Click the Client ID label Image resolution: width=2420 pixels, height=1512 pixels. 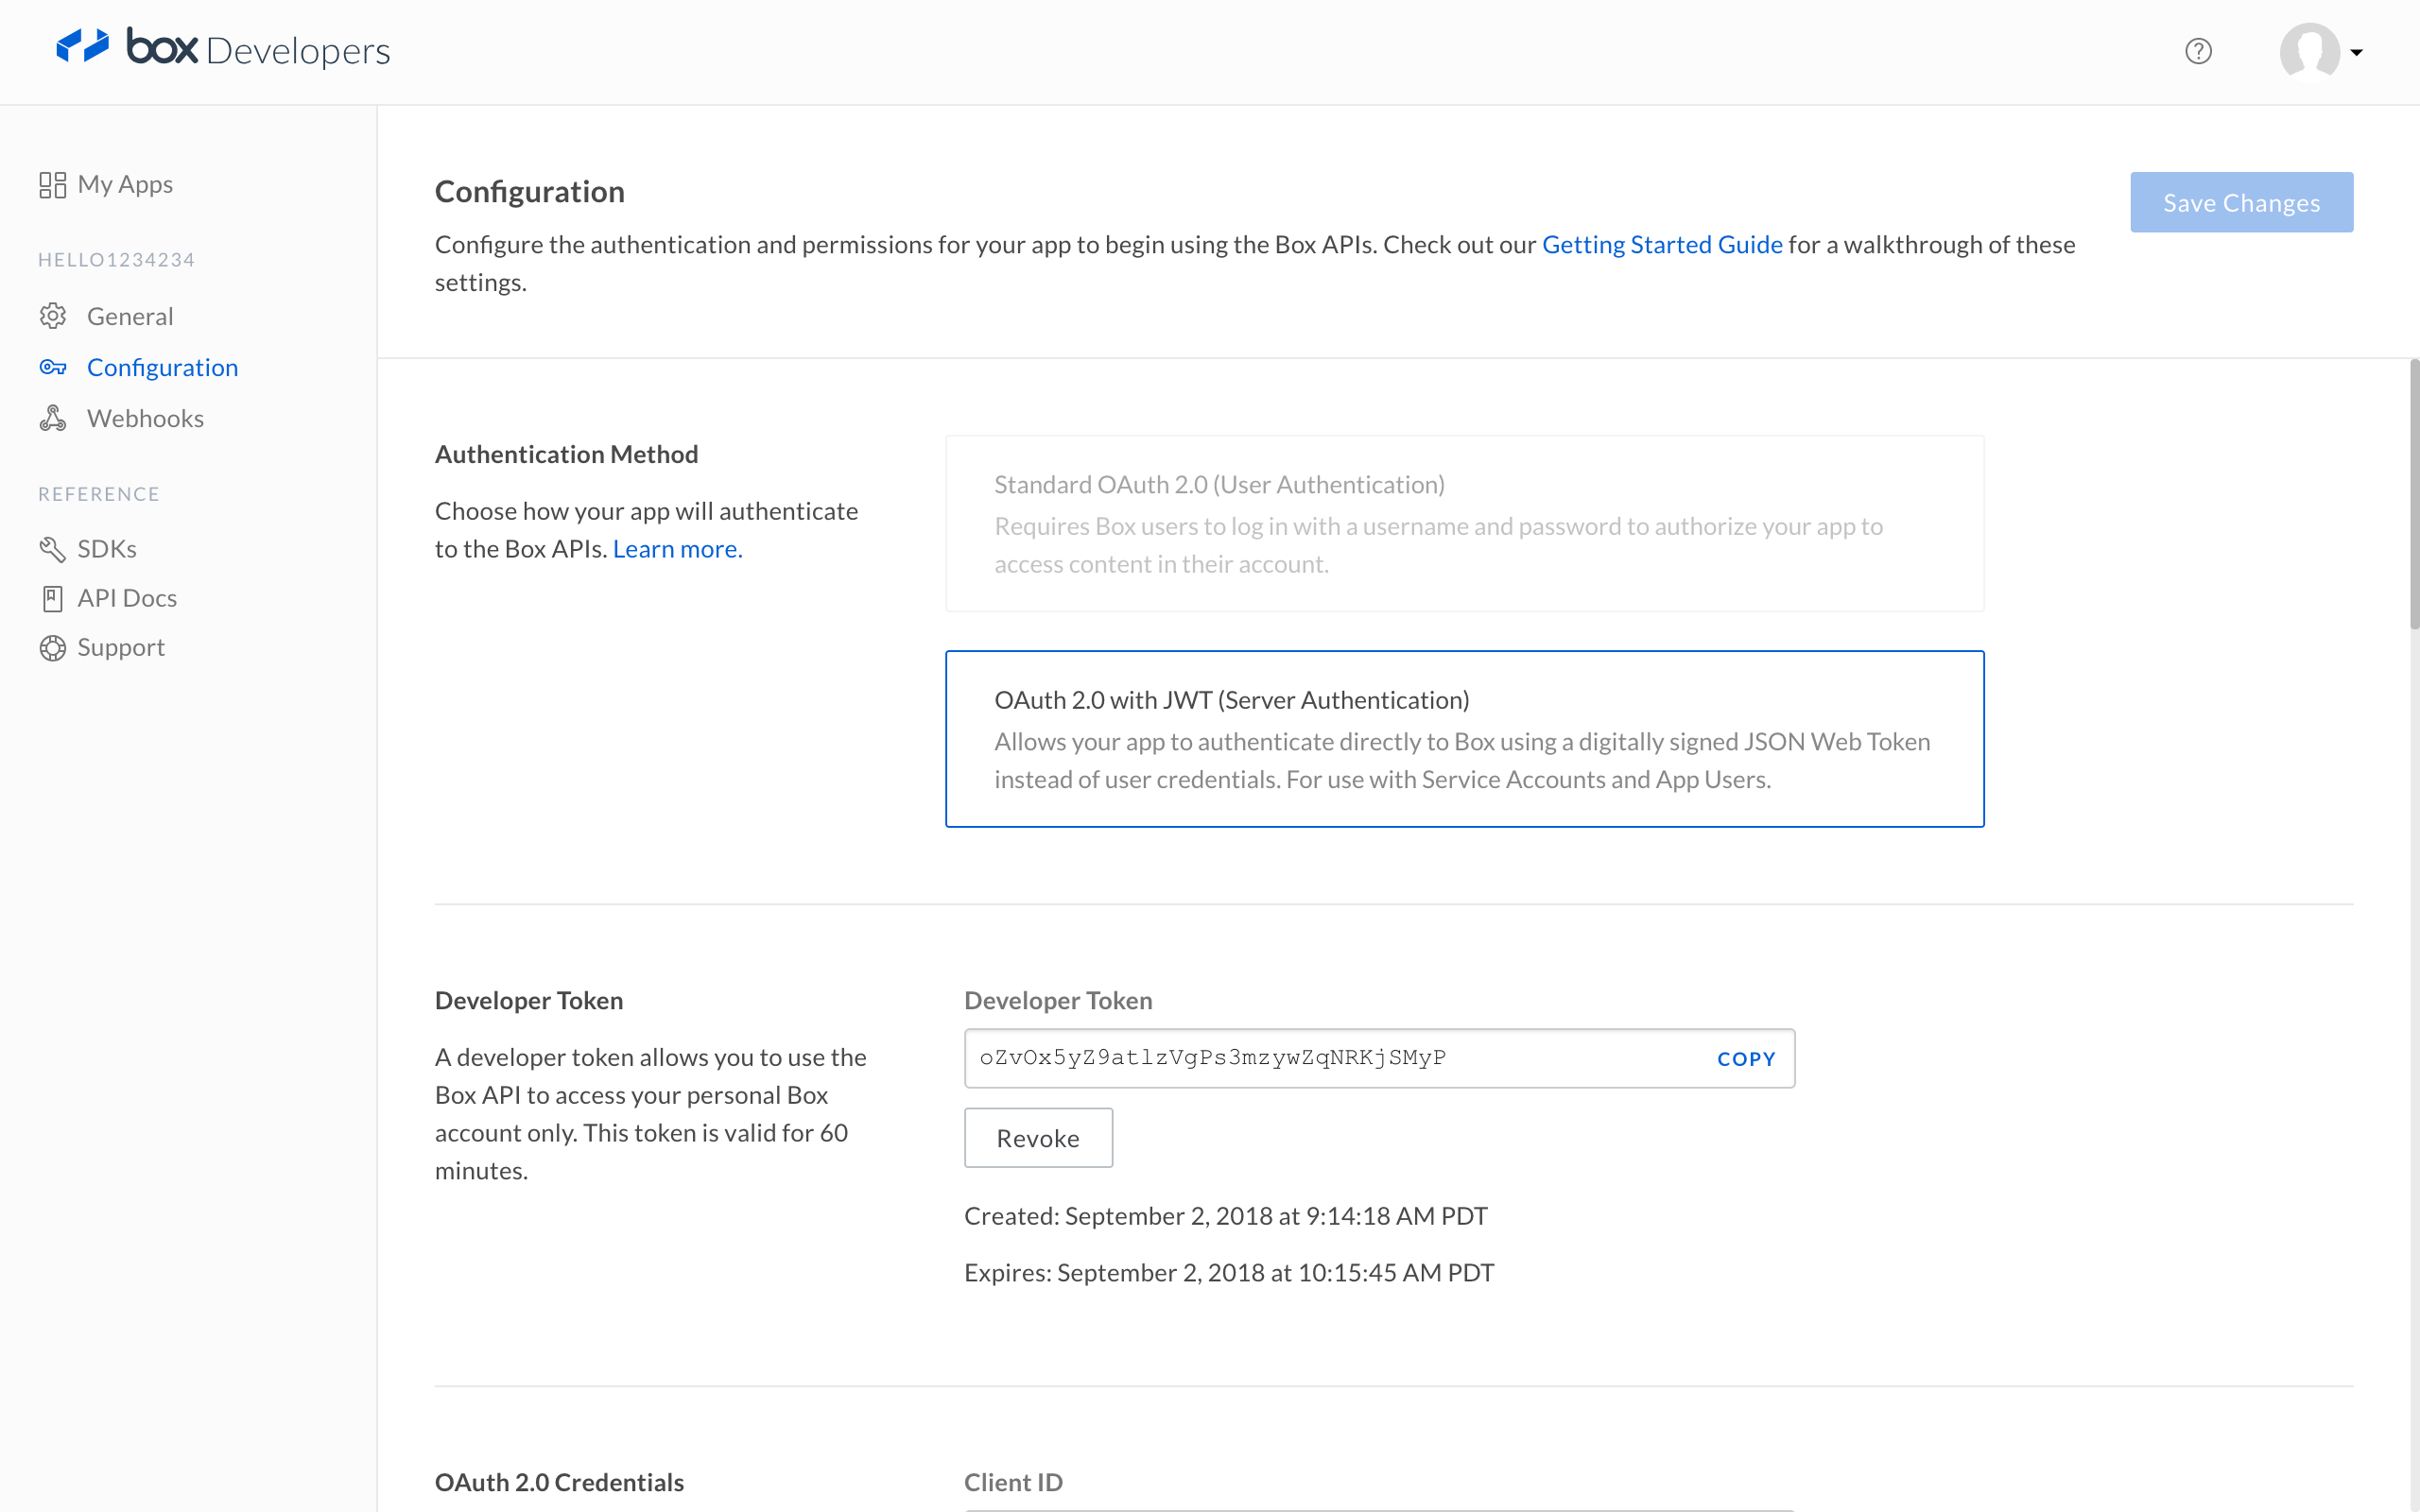click(1013, 1482)
